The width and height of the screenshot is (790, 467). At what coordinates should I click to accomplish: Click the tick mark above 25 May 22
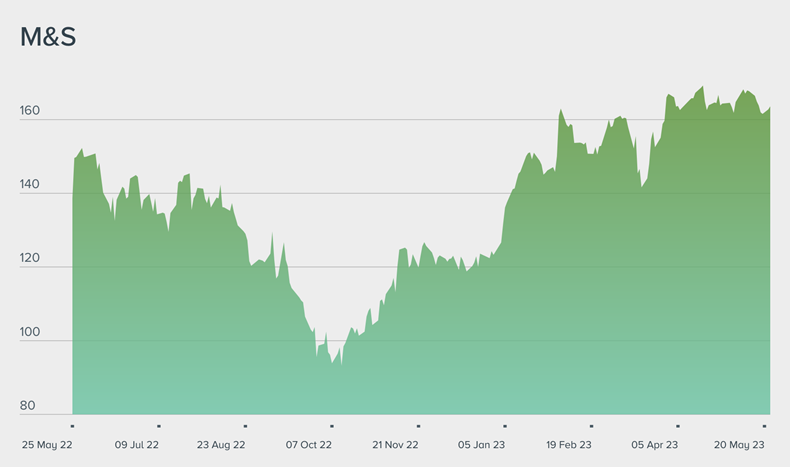tap(73, 426)
